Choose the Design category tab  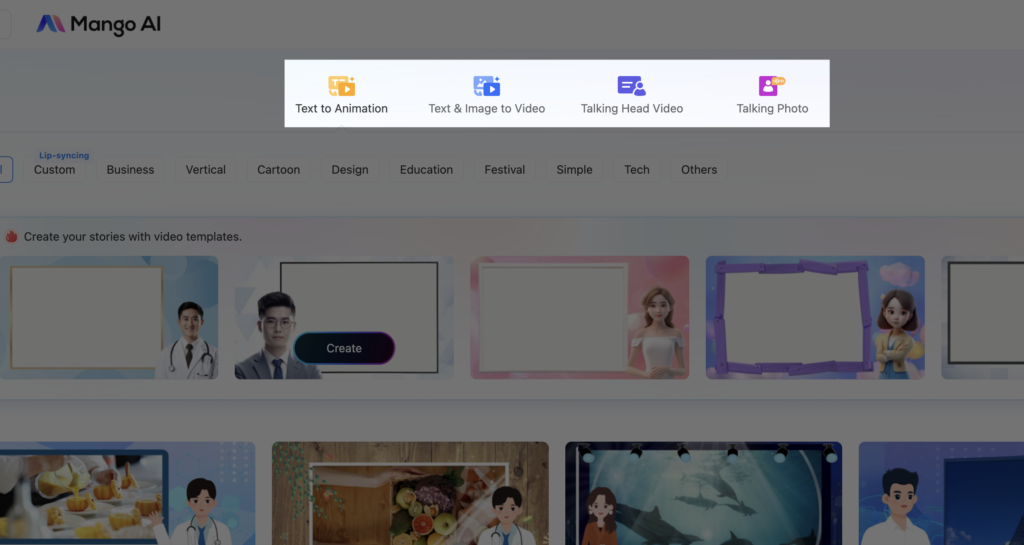[350, 170]
